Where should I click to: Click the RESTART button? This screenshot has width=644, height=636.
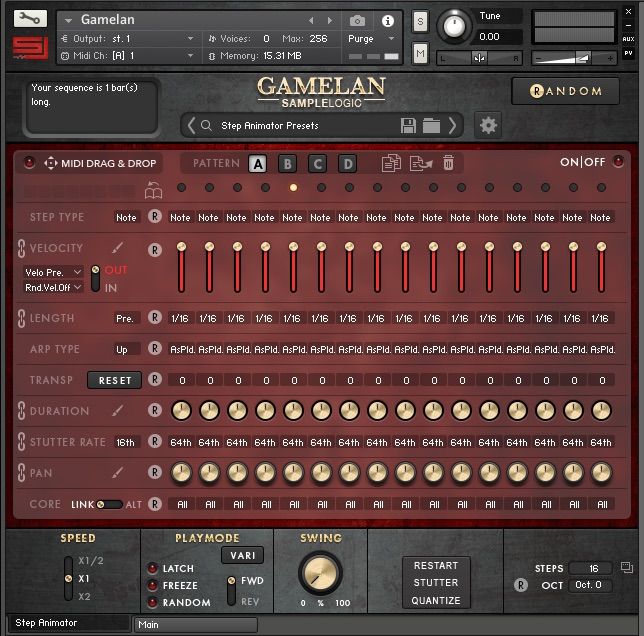click(x=436, y=565)
